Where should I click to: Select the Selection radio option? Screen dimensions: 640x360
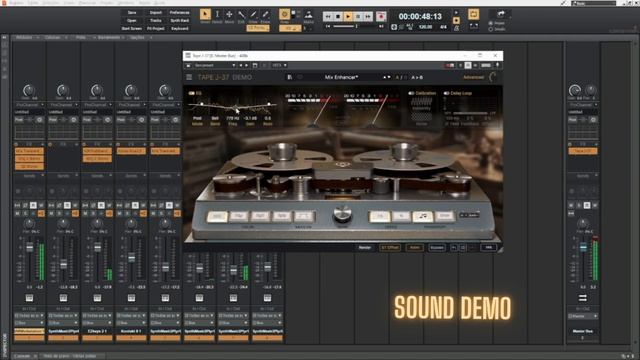coord(491,29)
